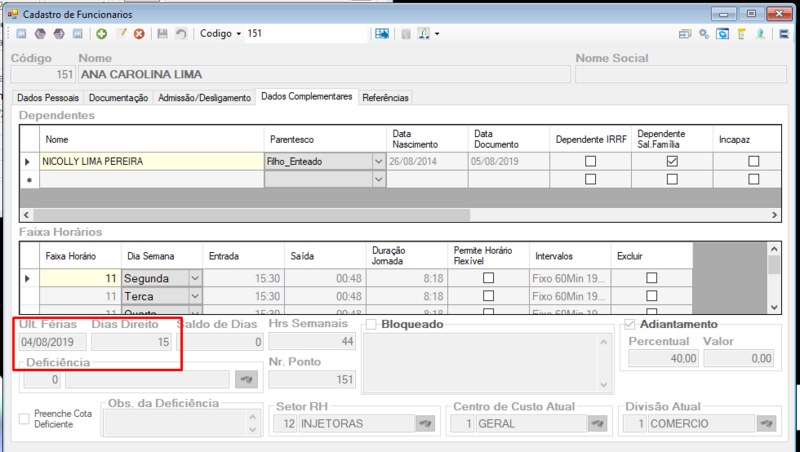The height and width of the screenshot is (452, 800).
Task: Check Dependente IRRF in new dependent row
Action: [590, 179]
